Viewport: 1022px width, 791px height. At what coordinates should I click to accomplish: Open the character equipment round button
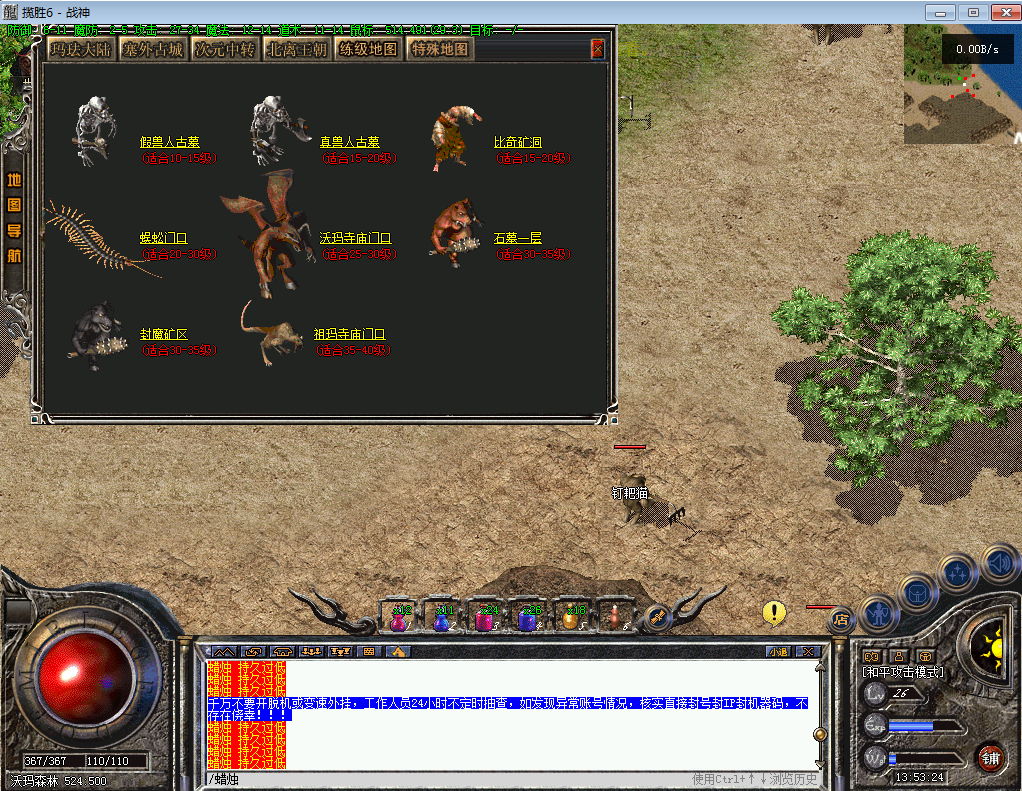point(879,614)
